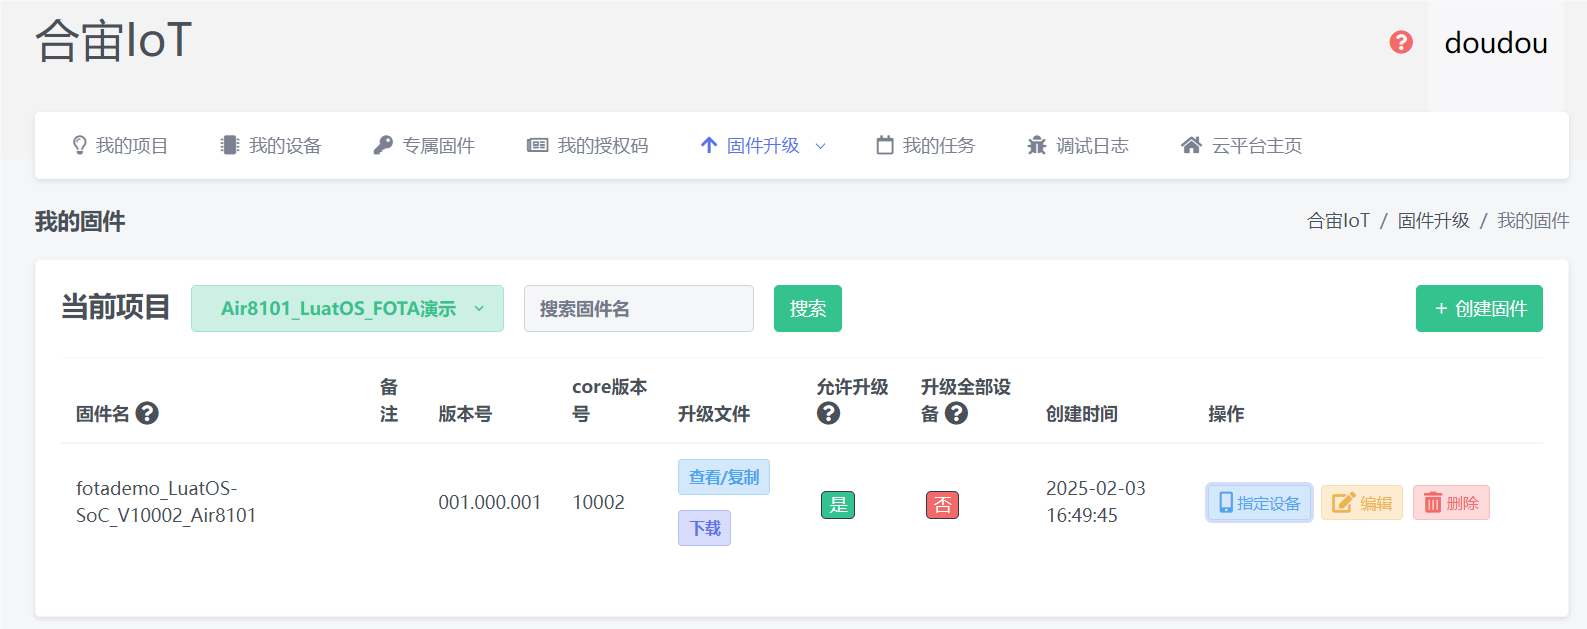Image resolution: width=1587 pixels, height=629 pixels.
Task: Click the chip icon beside 我的设备
Action: 230,146
